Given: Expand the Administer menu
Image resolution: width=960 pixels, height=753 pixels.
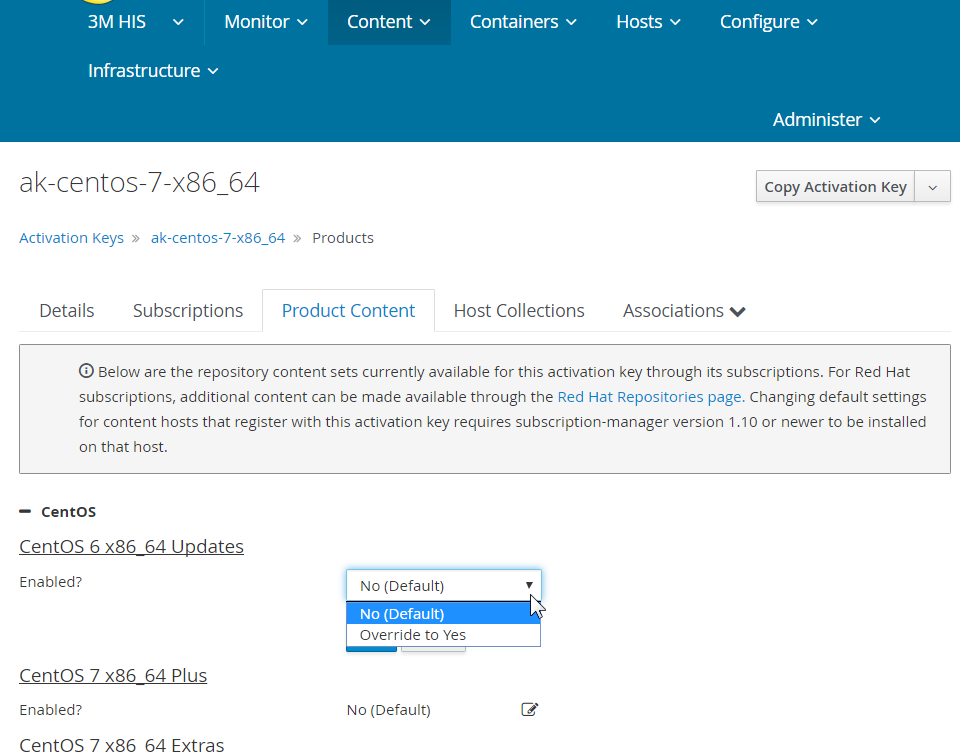Looking at the screenshot, I should pos(826,119).
